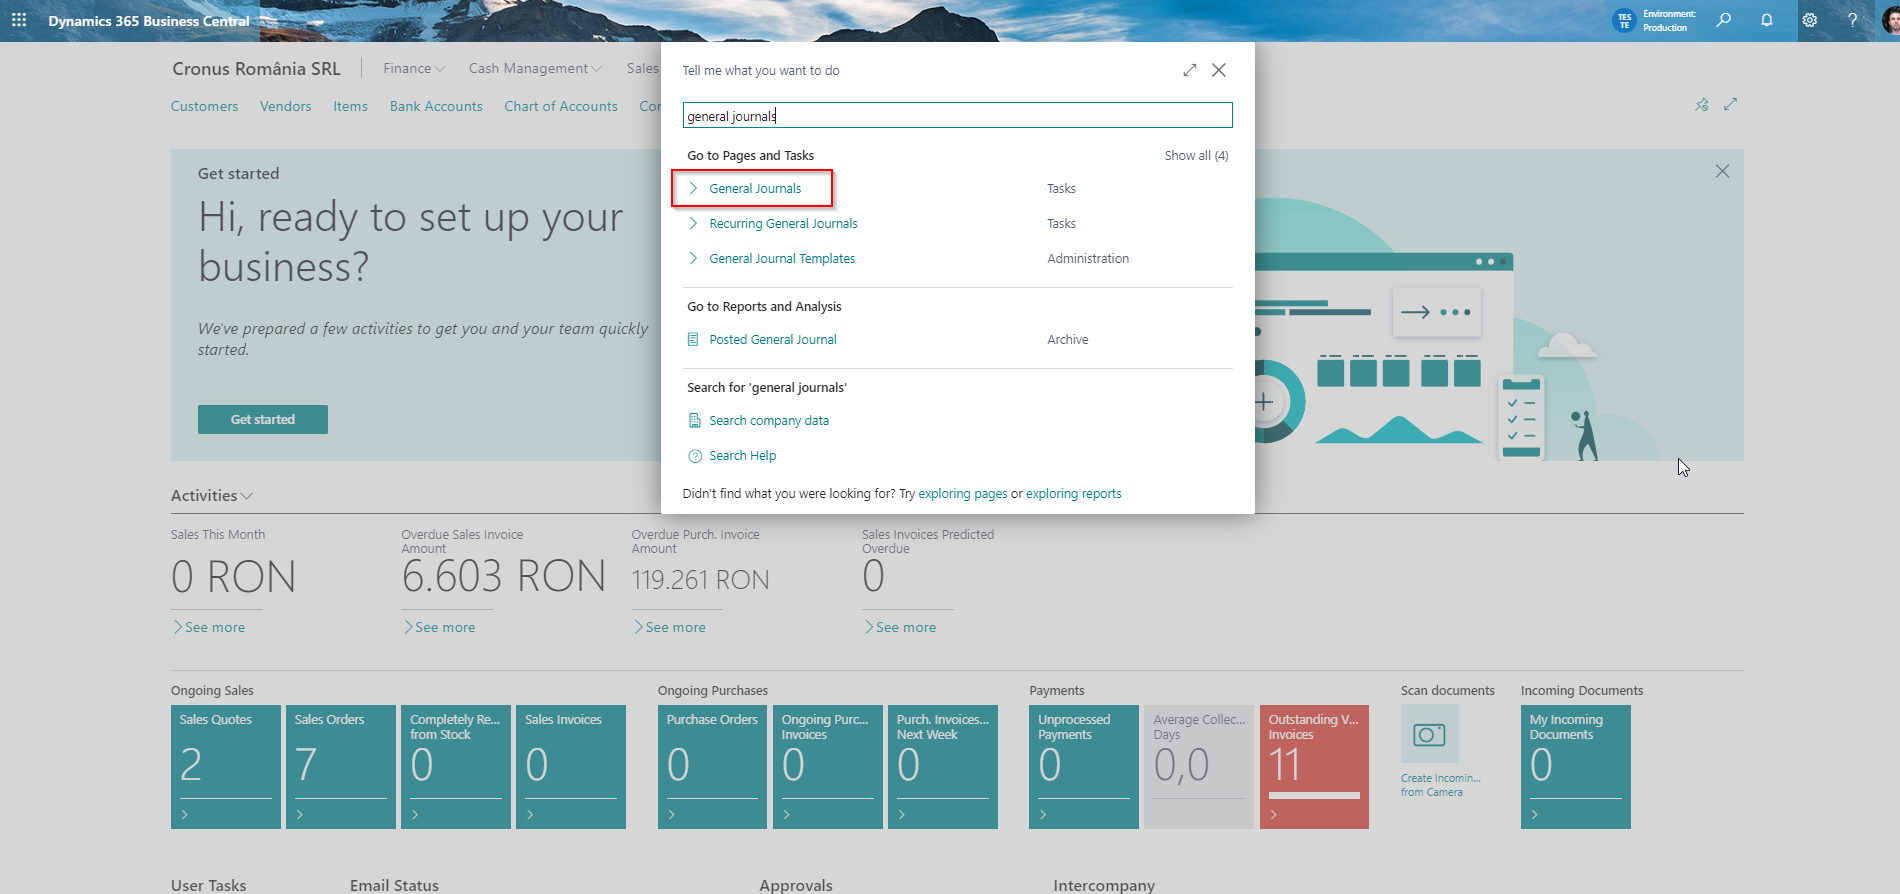The image size is (1900, 894).
Task: Click the bookmark pin icon on role center
Action: click(x=1702, y=104)
